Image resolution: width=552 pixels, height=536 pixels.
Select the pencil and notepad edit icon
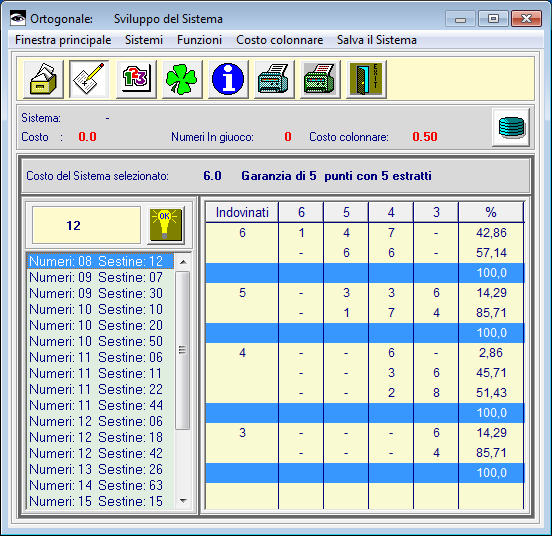tap(89, 79)
